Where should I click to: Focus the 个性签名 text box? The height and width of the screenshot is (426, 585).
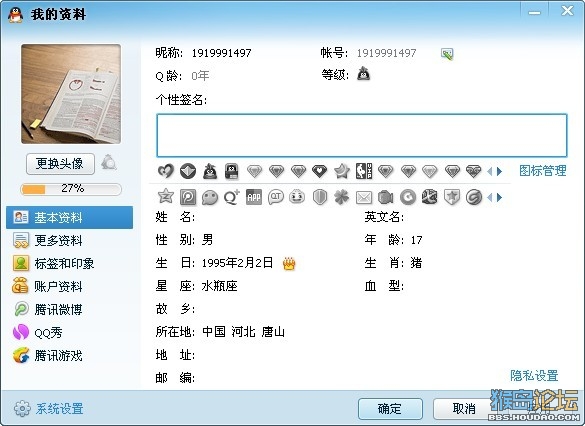[x=362, y=135]
